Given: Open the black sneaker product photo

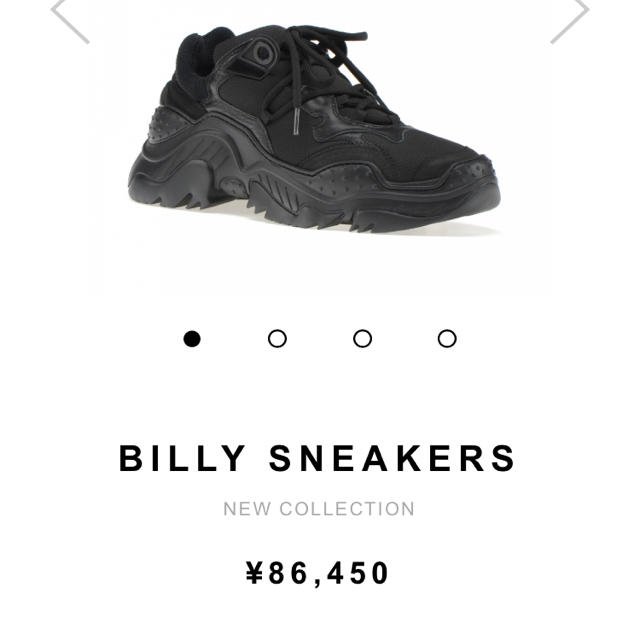Looking at the screenshot, I should tap(314, 129).
